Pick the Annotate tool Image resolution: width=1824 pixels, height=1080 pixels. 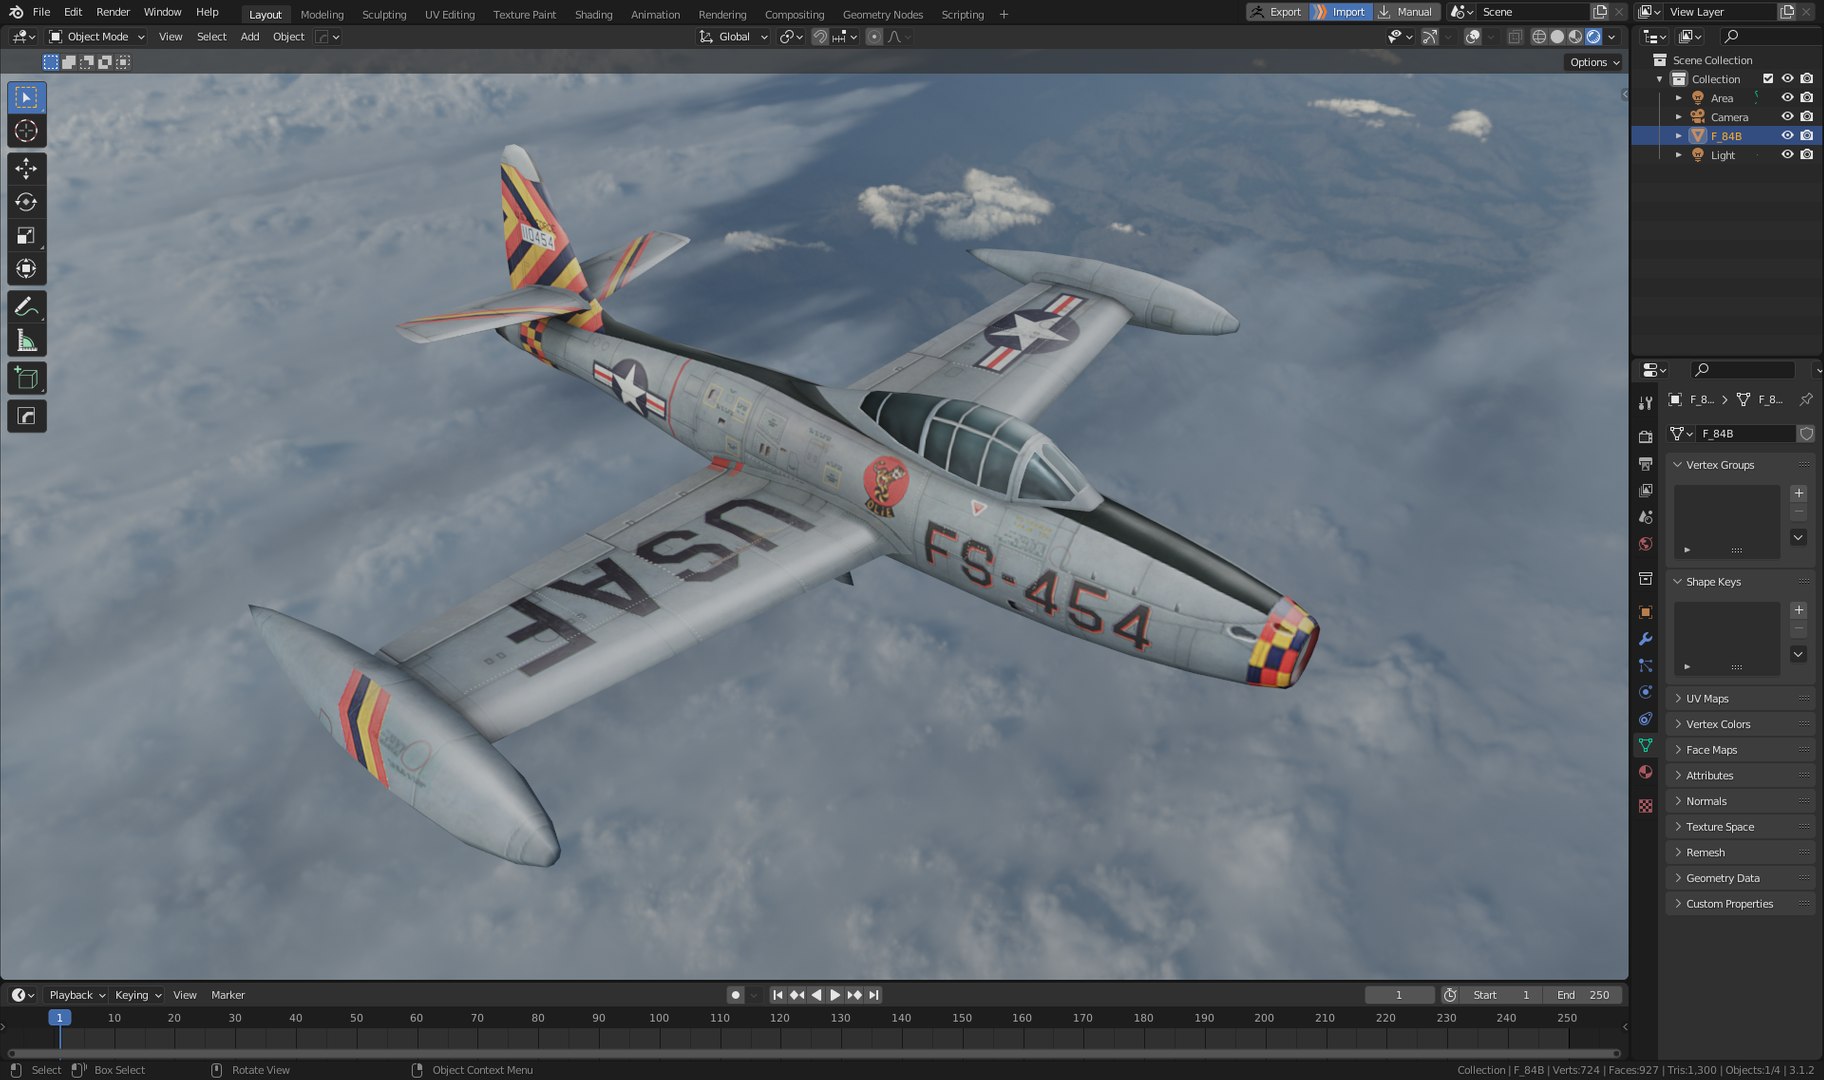26,307
